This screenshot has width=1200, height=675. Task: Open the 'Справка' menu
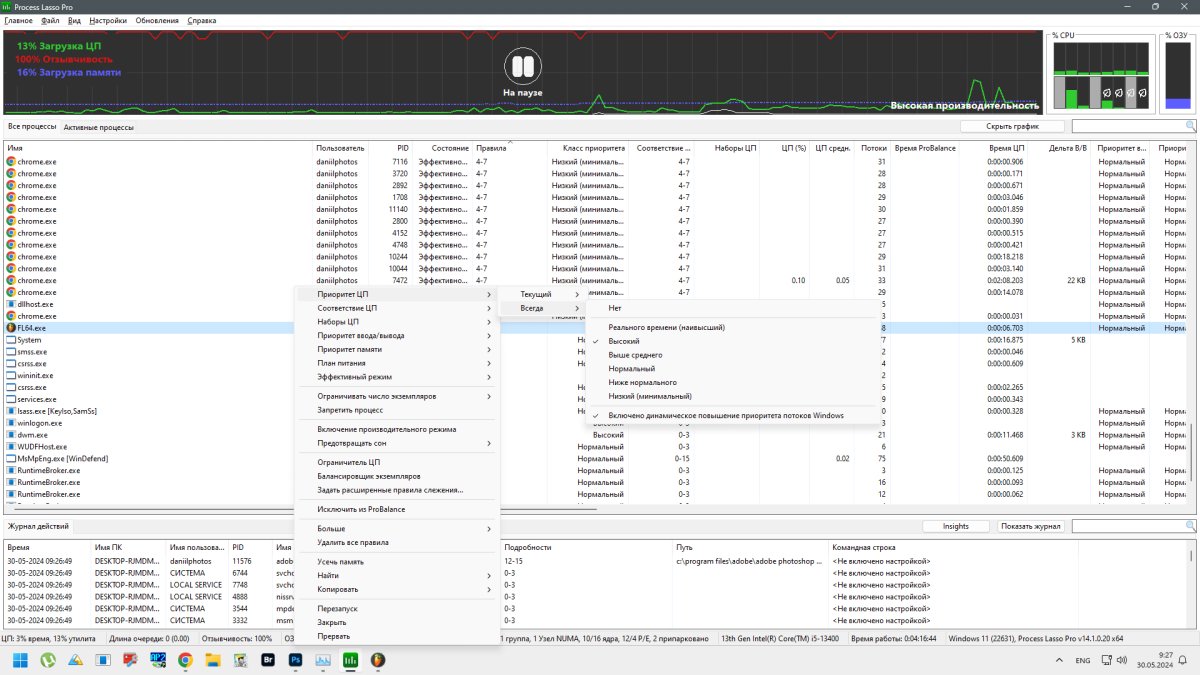tap(201, 20)
